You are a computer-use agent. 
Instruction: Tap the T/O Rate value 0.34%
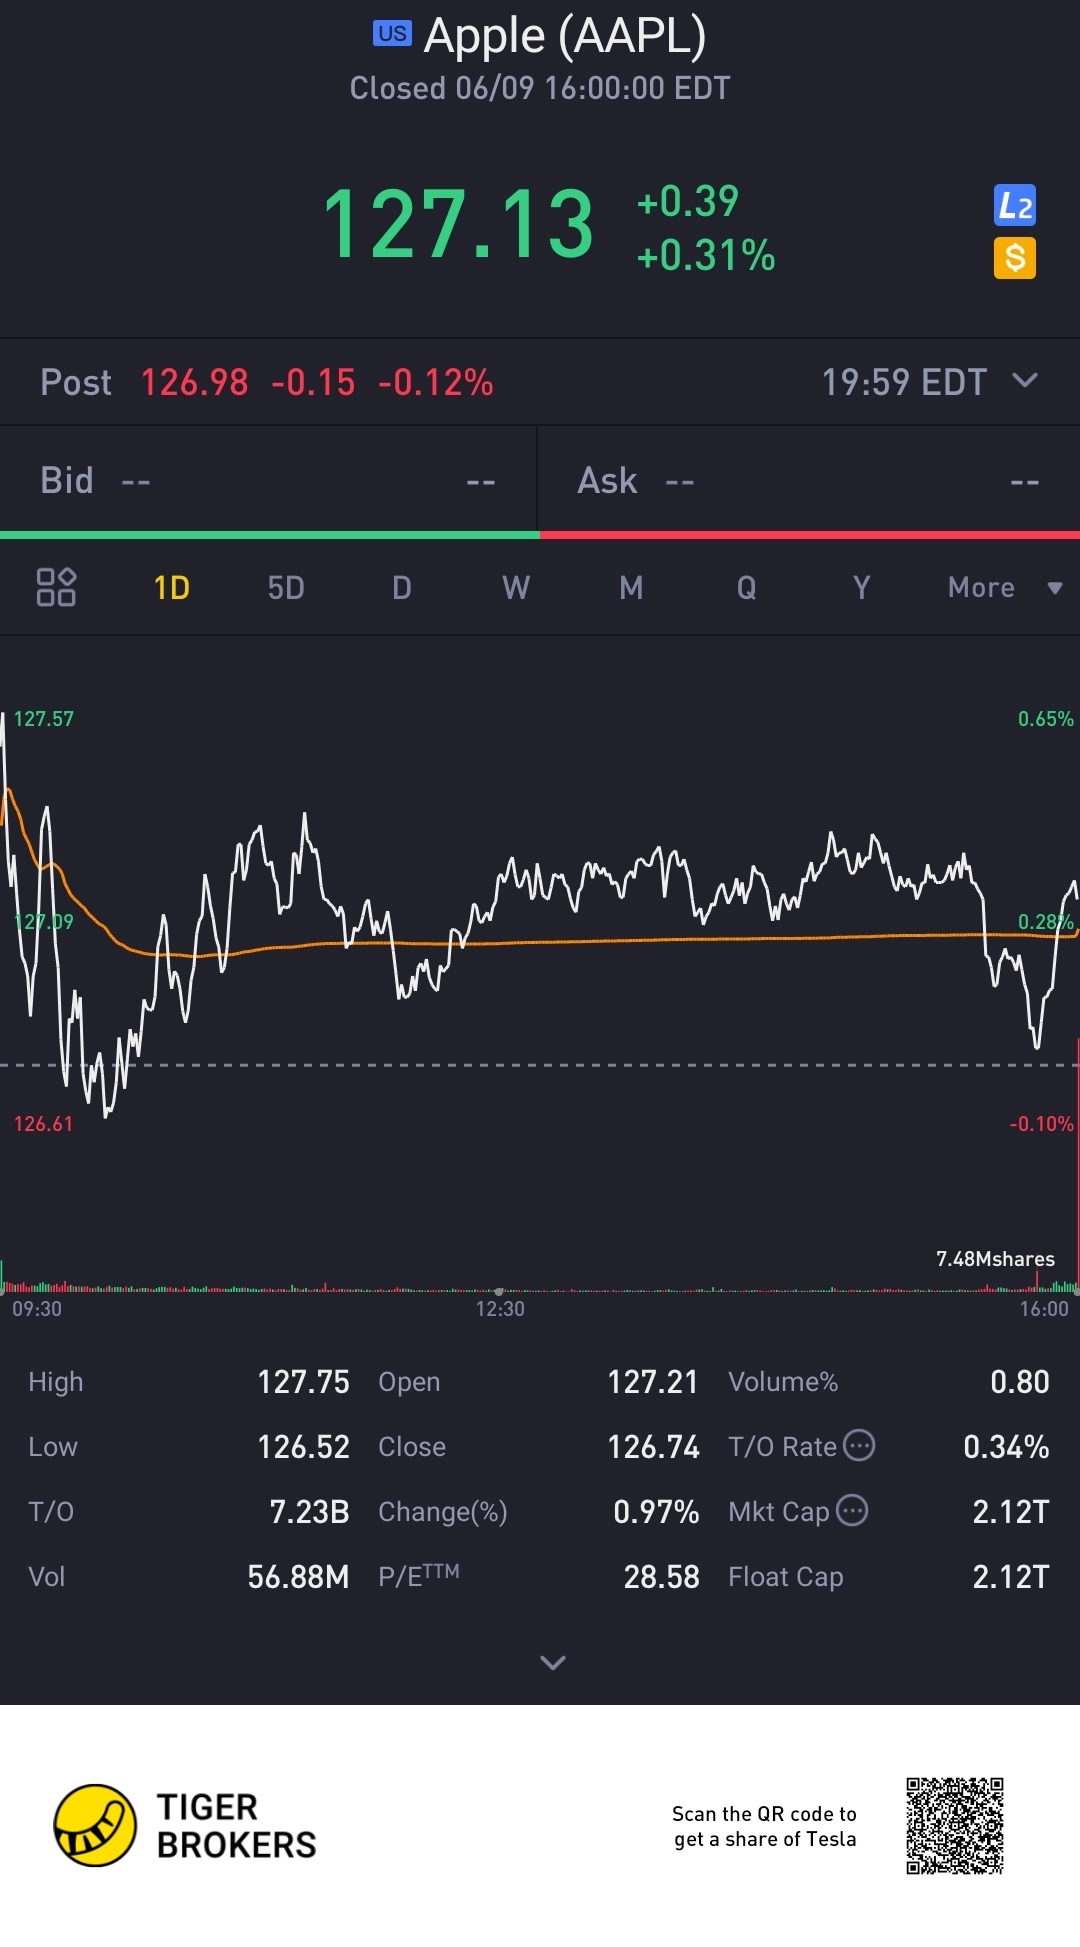point(1006,1447)
